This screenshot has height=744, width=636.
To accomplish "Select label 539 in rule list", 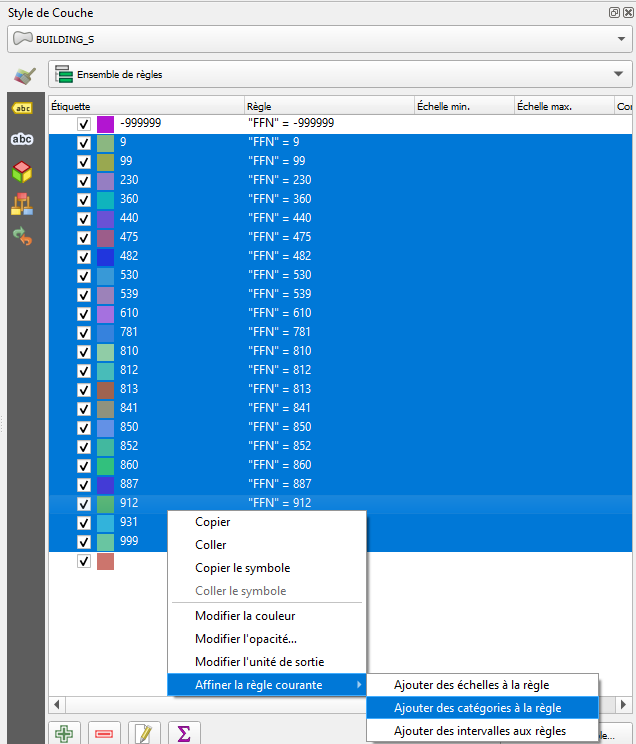I will (129, 294).
